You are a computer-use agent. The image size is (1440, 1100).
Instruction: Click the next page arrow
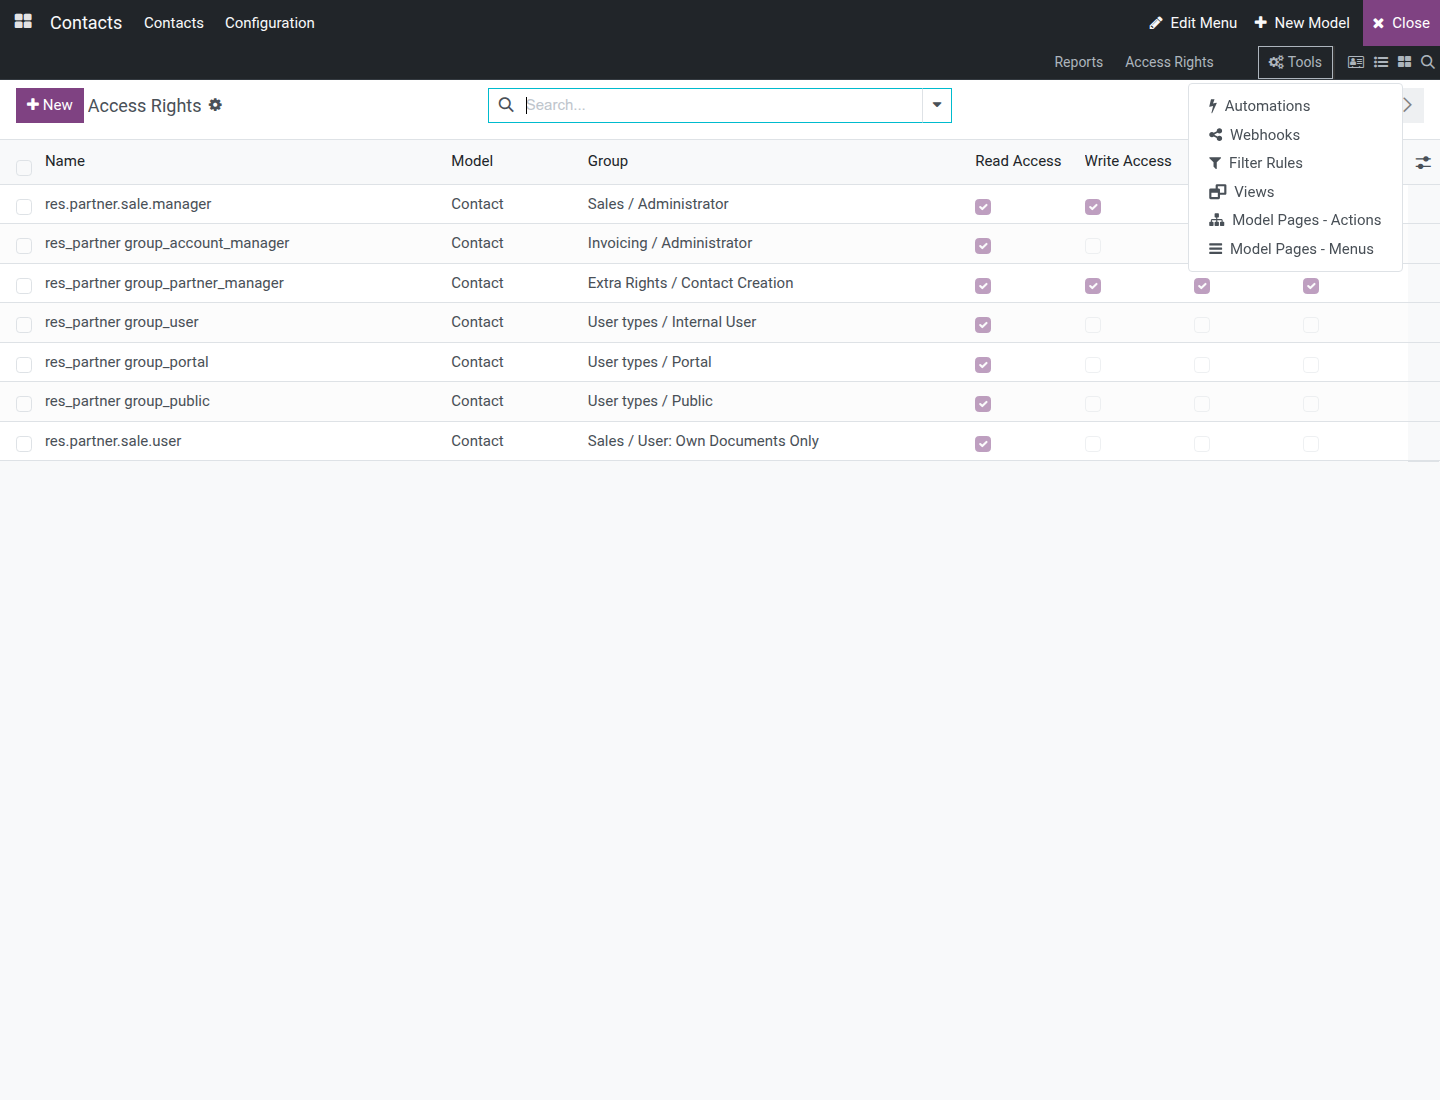coord(1408,105)
